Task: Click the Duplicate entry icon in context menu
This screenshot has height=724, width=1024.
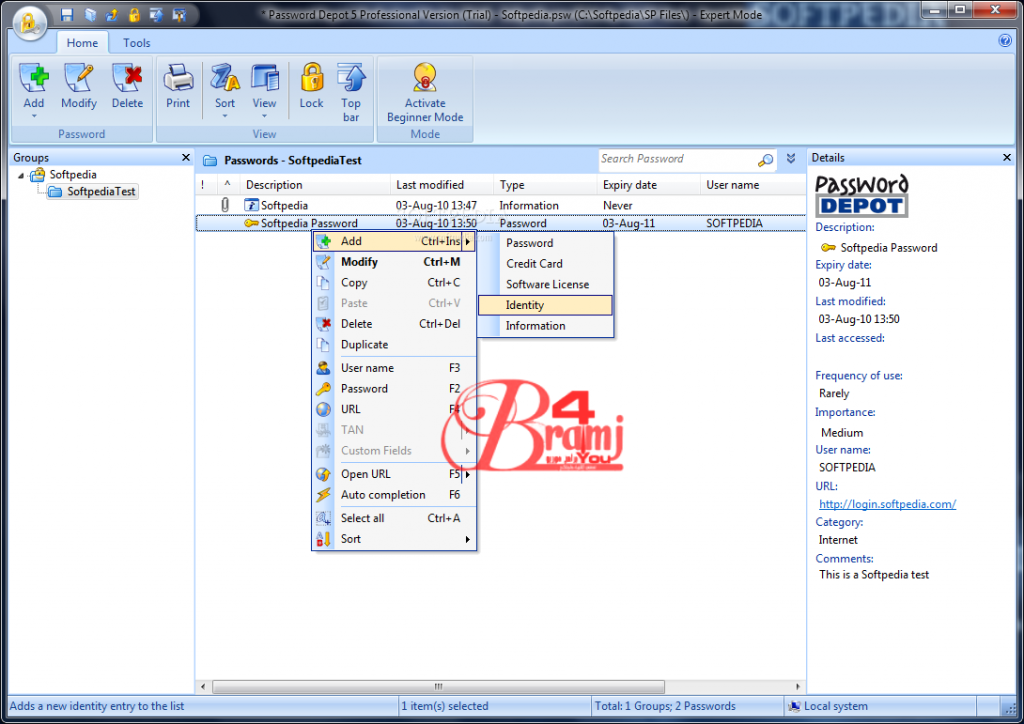Action: [323, 345]
